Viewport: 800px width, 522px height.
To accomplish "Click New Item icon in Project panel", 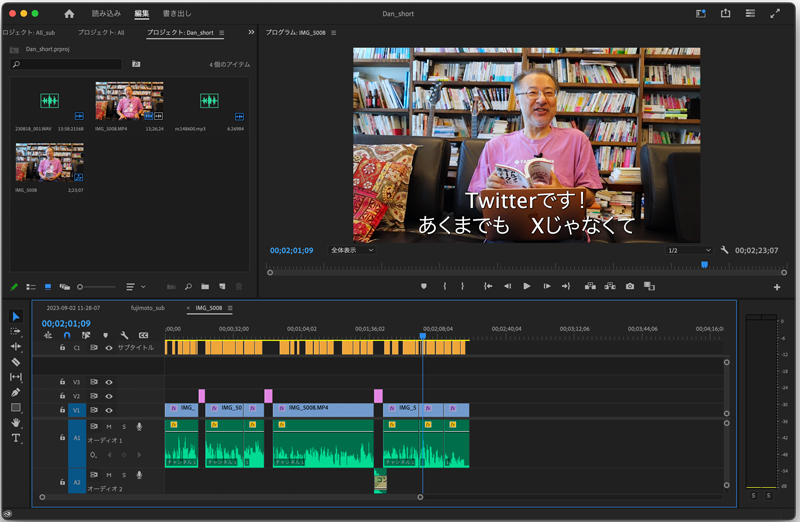I will 222,287.
